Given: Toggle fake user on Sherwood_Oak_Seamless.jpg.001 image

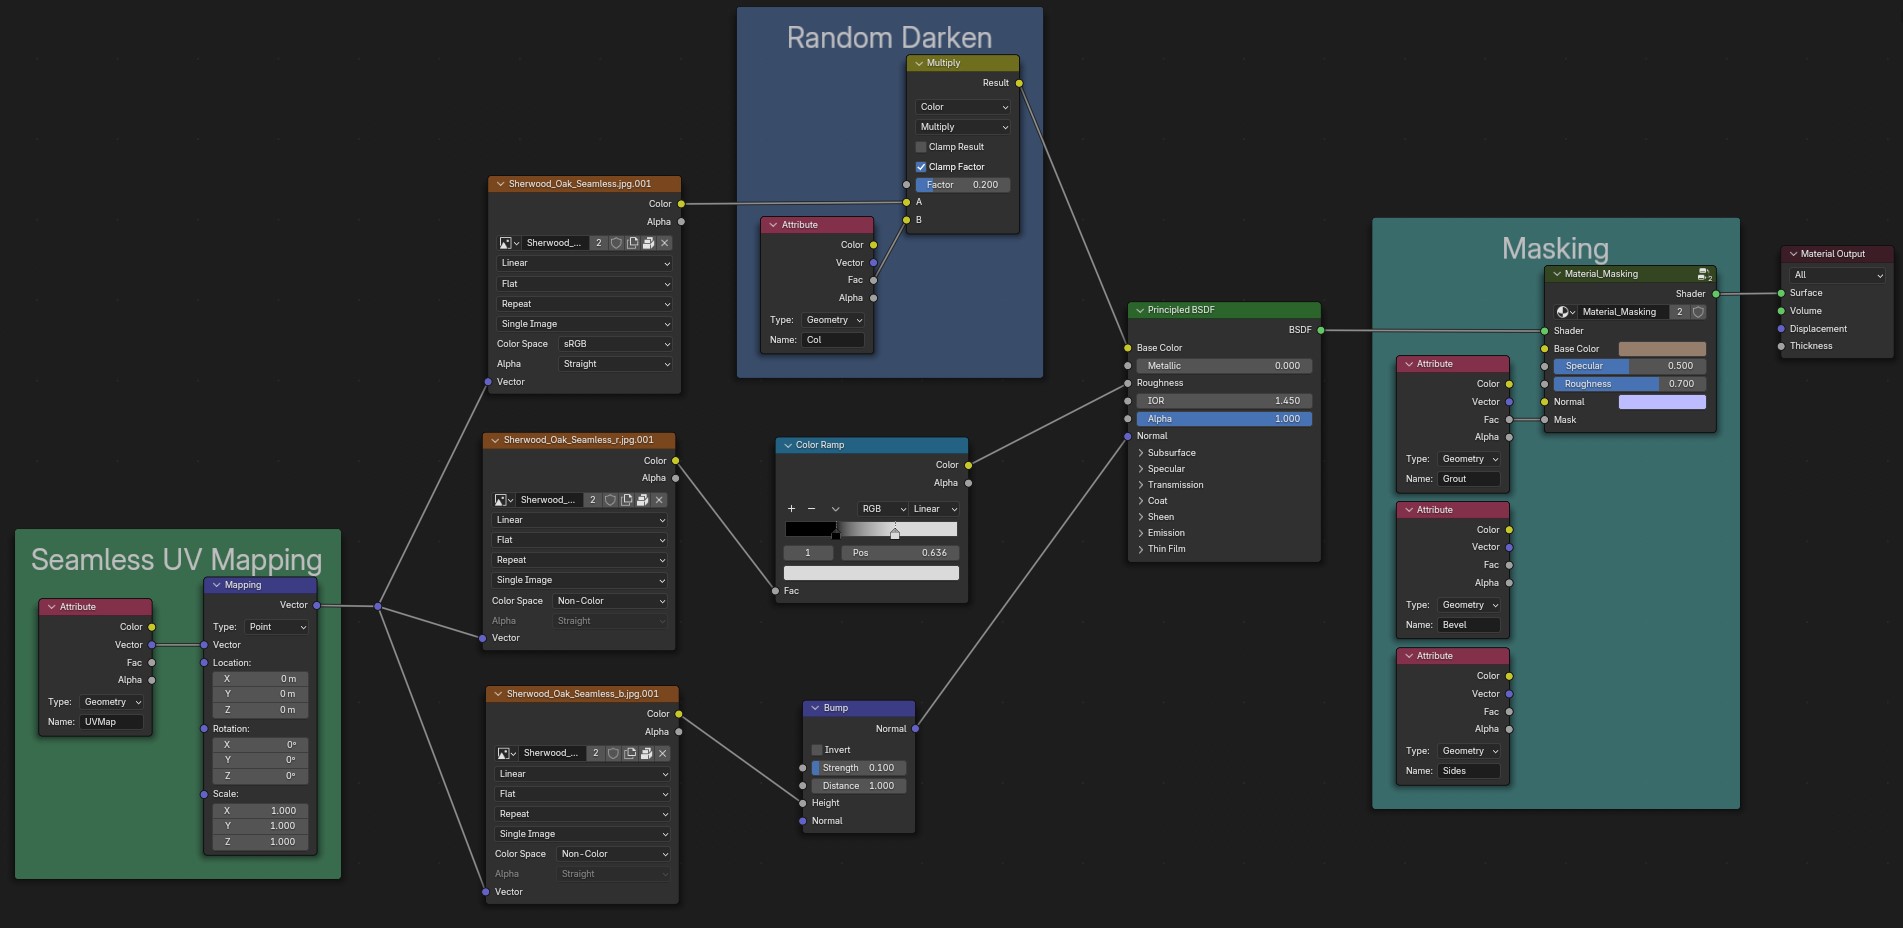Looking at the screenshot, I should 616,243.
